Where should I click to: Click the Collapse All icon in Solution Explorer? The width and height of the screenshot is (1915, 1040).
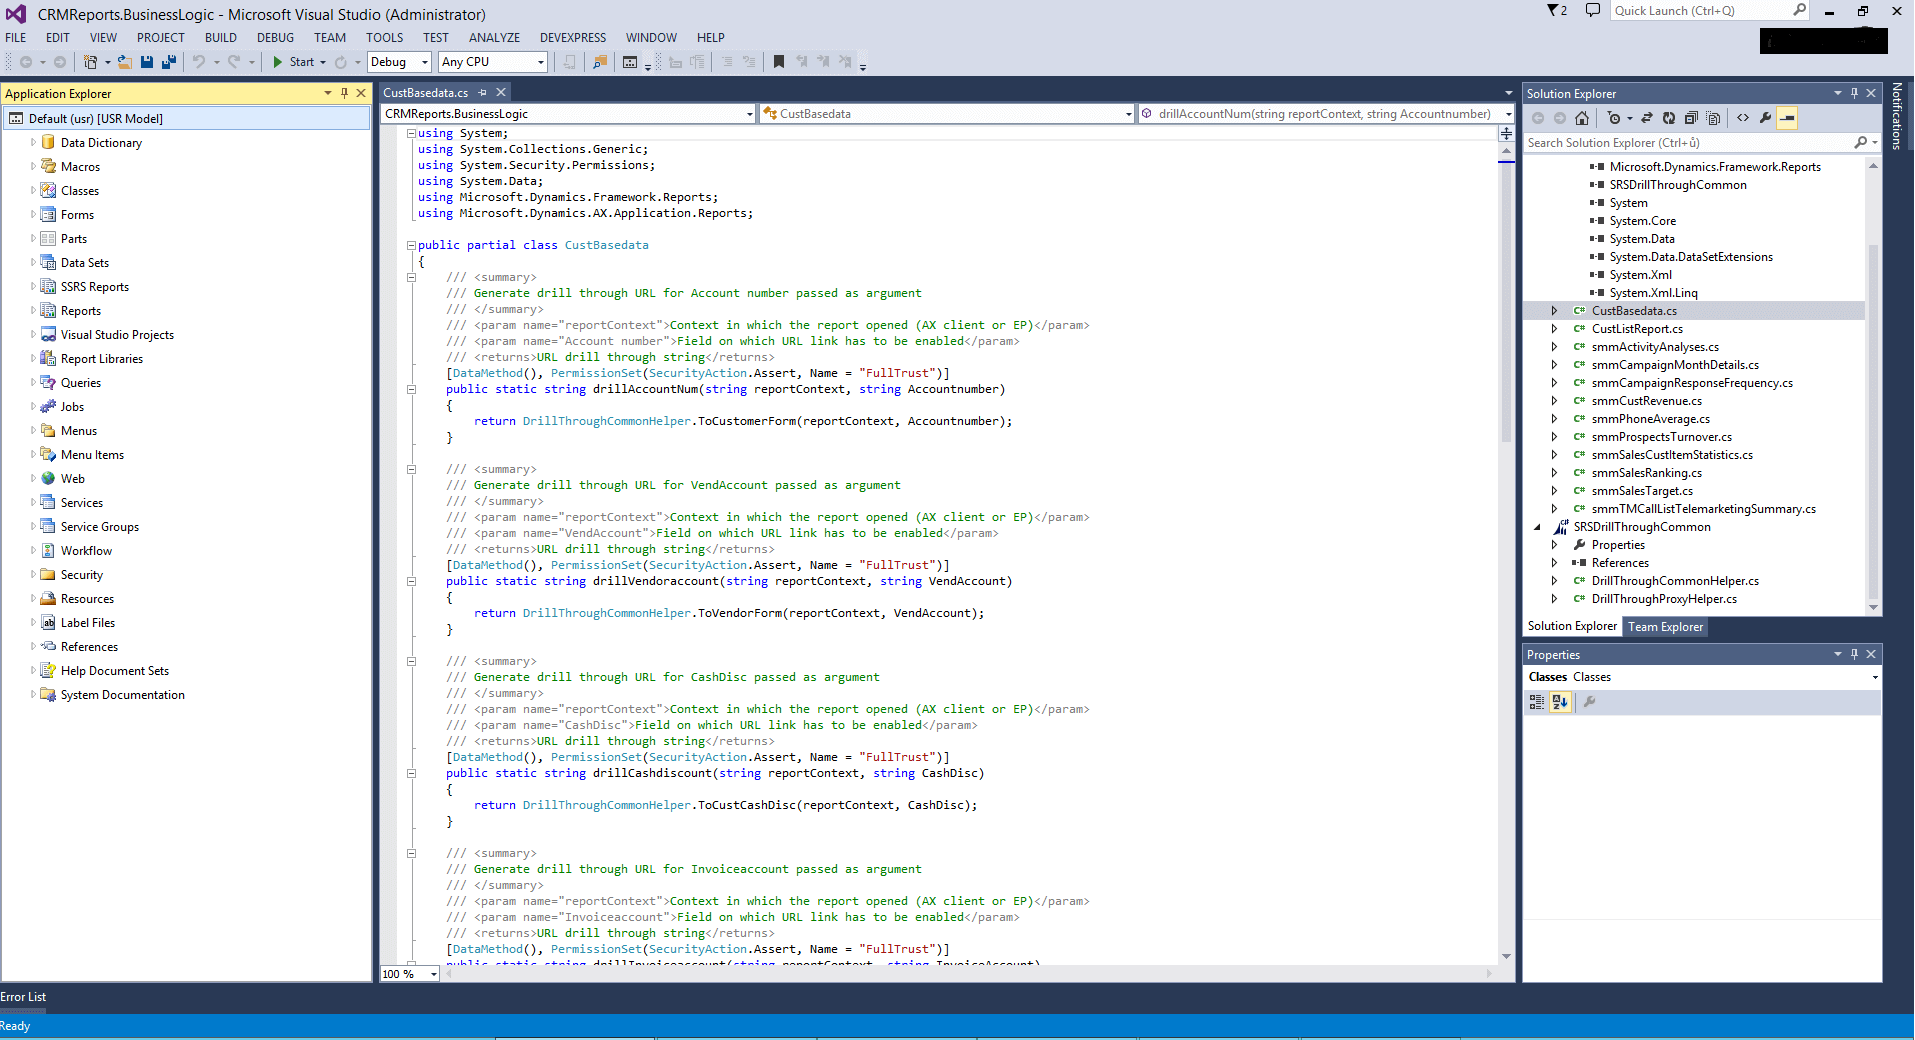(x=1691, y=118)
